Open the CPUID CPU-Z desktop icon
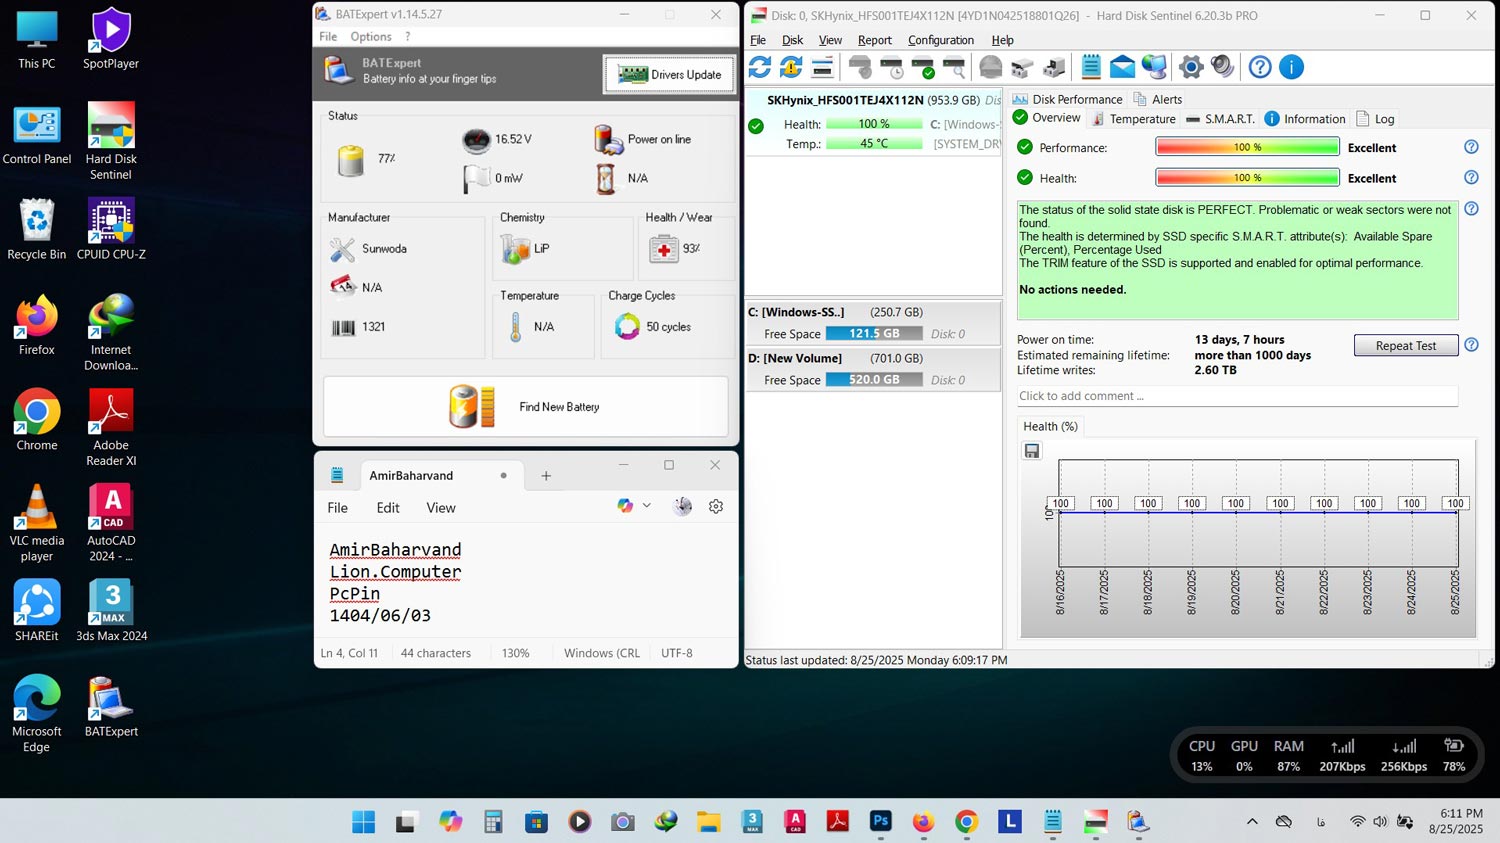Image resolution: width=1500 pixels, height=843 pixels. click(111, 230)
